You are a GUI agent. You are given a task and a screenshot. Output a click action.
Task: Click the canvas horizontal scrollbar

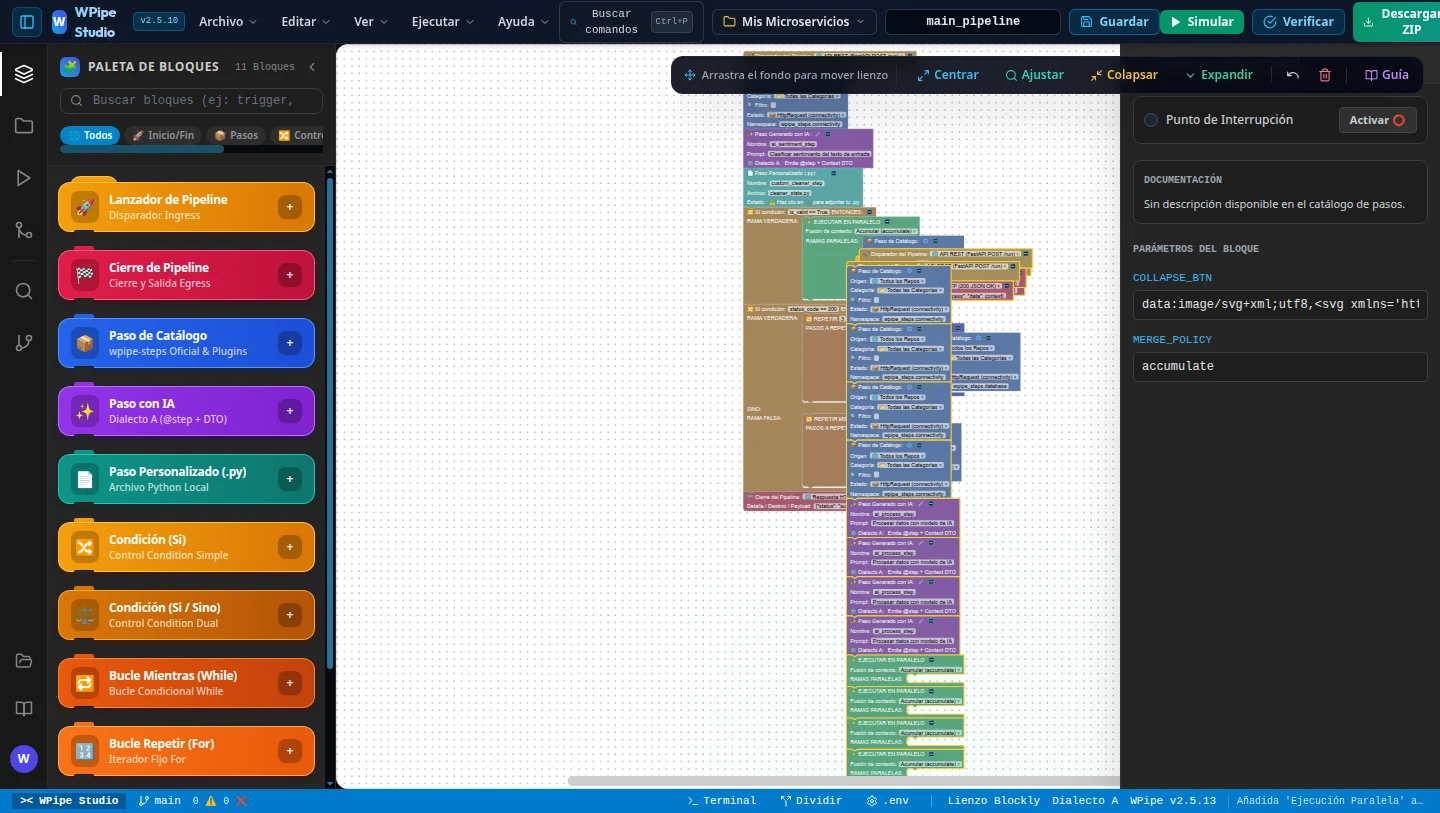(x=843, y=781)
